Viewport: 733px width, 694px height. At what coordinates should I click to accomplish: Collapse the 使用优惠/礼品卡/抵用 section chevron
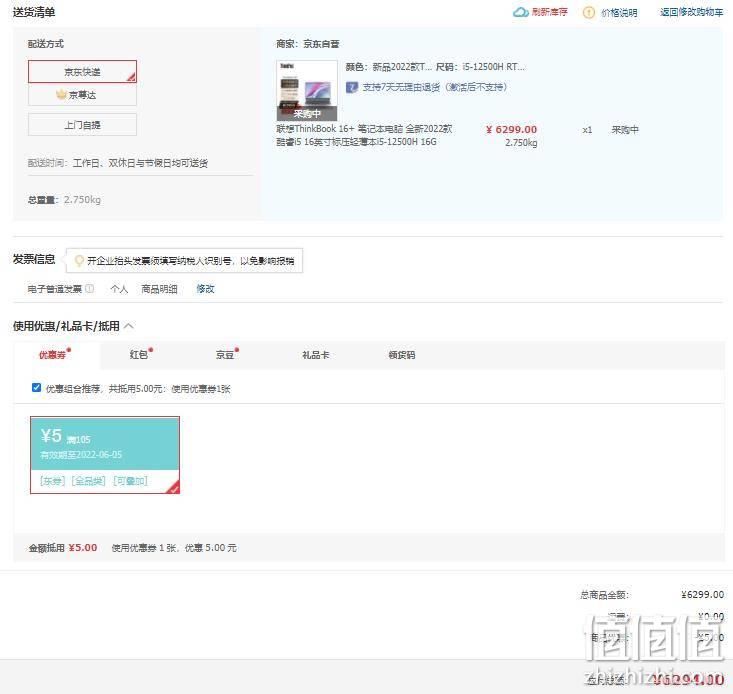129,326
